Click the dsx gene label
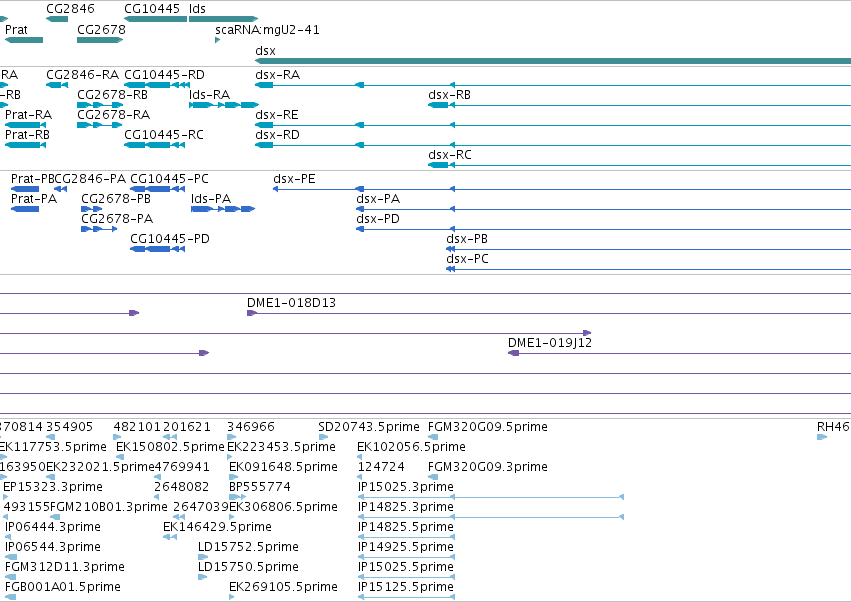Image resolution: width=851 pixels, height=602 pixels. tap(265, 50)
